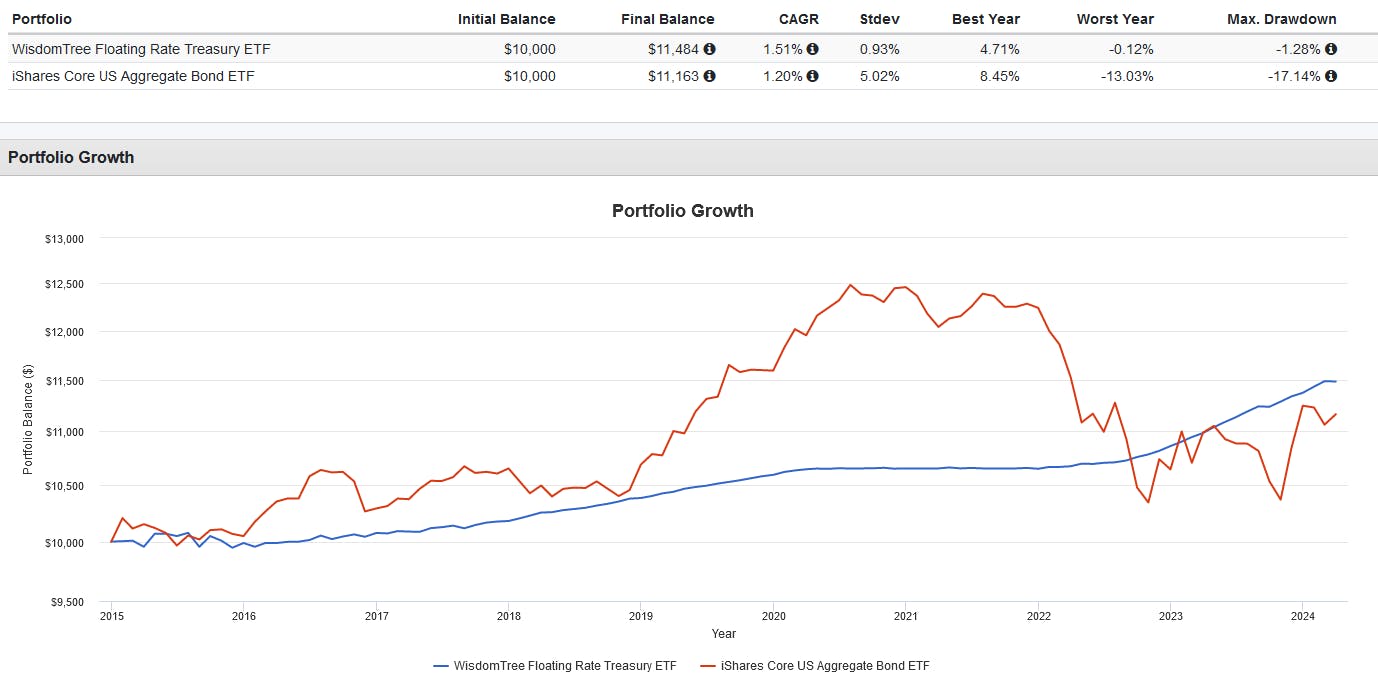
Task: Click the Max. Drawdown column header
Action: [1281, 19]
